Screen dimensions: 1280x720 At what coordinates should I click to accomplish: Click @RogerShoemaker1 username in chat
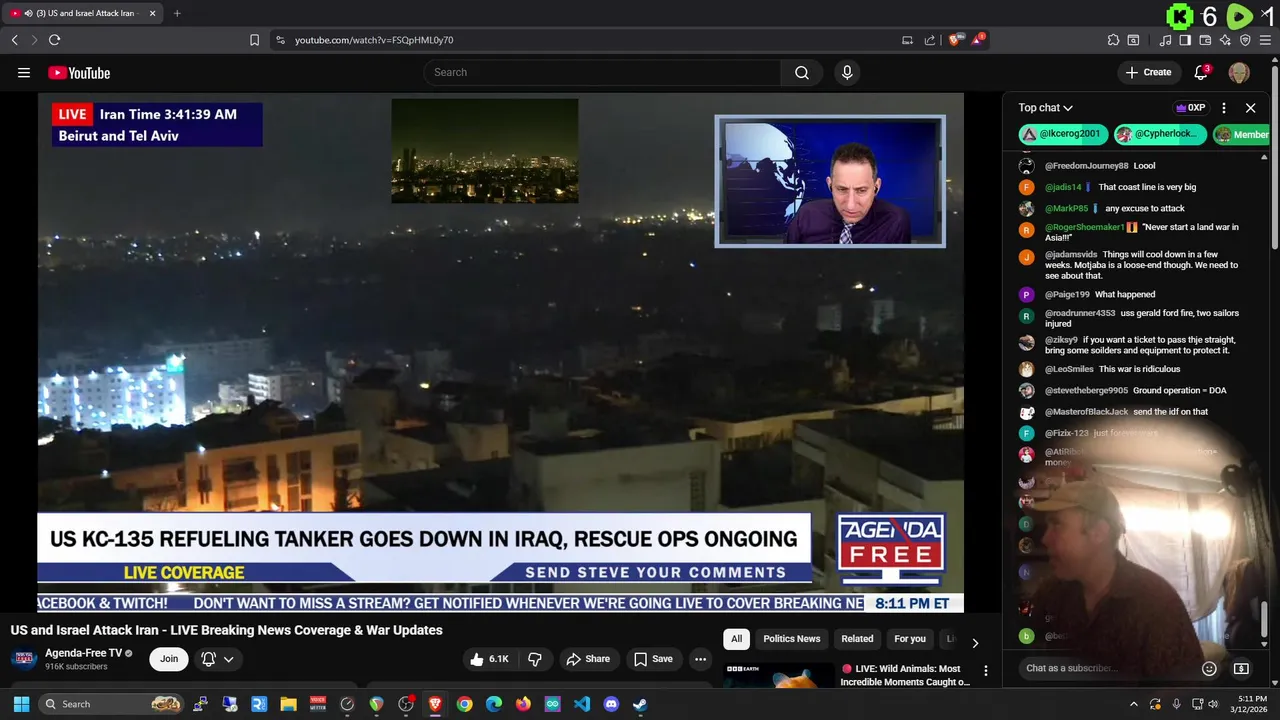(x=1084, y=227)
